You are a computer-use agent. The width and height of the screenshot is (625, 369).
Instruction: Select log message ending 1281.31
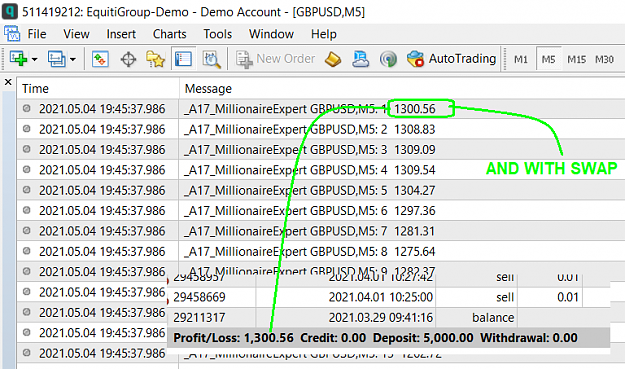309,231
